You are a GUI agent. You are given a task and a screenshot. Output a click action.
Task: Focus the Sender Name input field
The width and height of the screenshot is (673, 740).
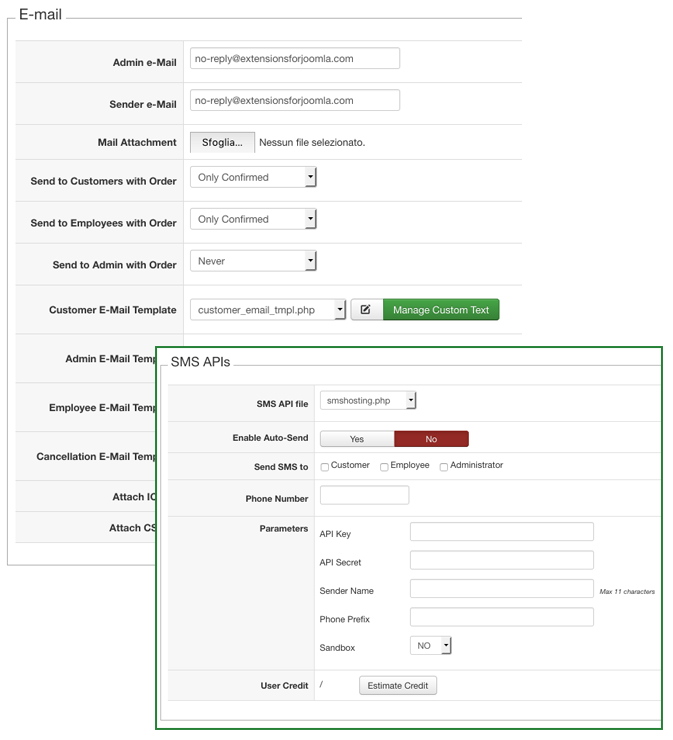pos(502,589)
